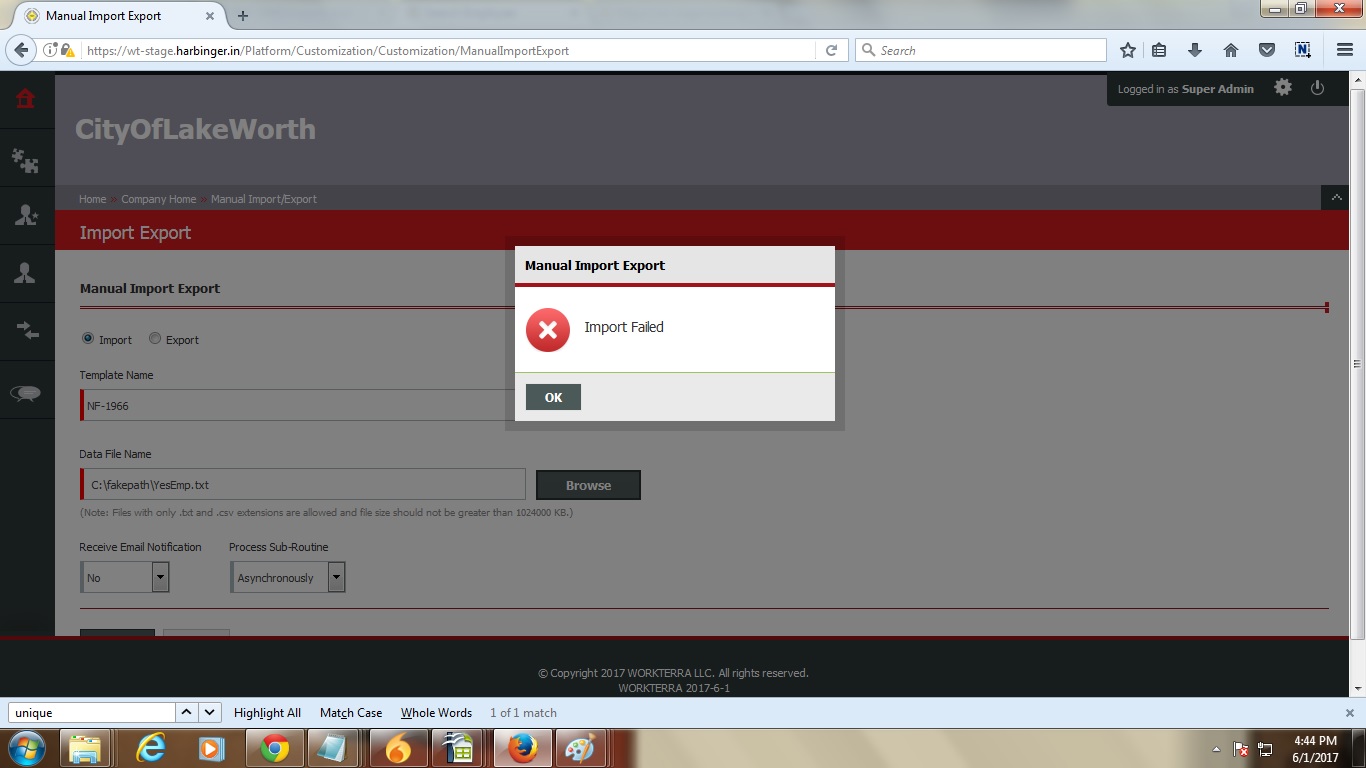Click the settings gear icon
1366x768 pixels.
pyautogui.click(x=1283, y=88)
